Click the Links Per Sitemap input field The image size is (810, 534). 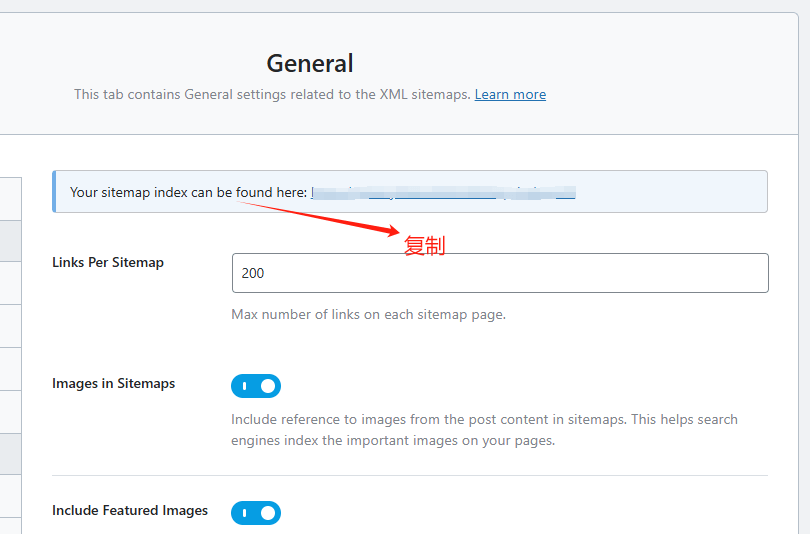point(500,273)
